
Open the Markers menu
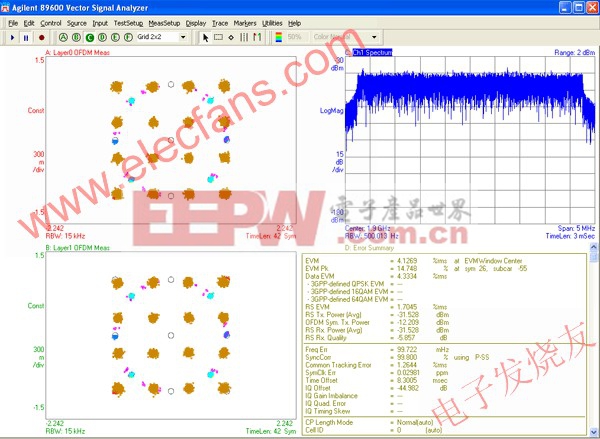coord(245,23)
